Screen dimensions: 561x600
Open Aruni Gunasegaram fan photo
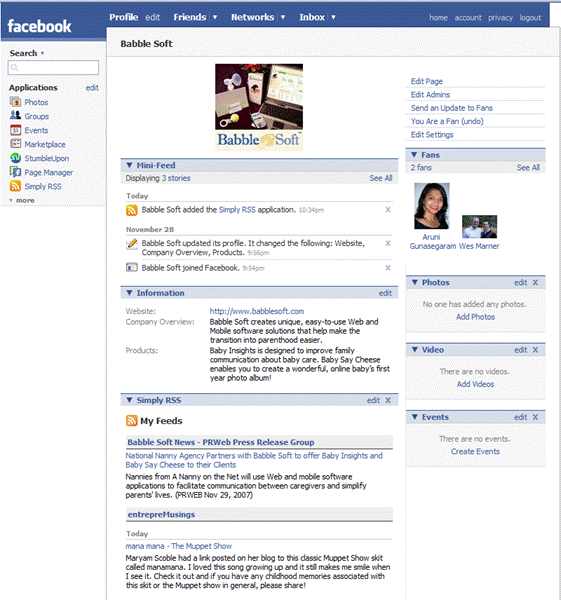click(432, 206)
